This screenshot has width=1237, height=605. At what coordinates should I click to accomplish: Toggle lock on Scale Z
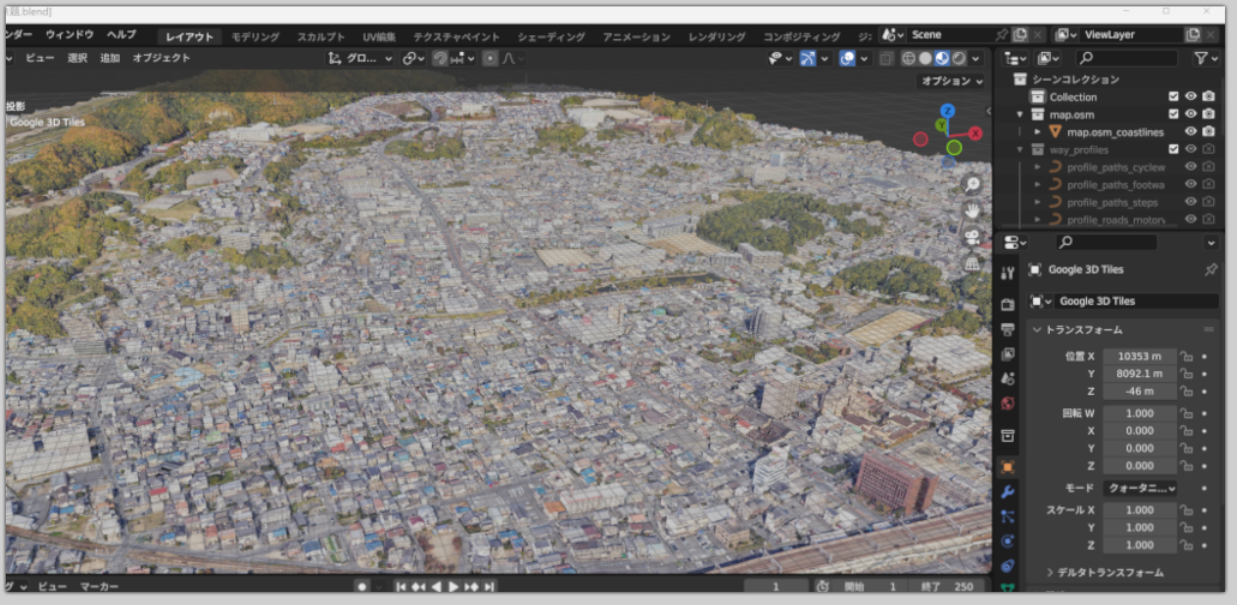point(1187,545)
